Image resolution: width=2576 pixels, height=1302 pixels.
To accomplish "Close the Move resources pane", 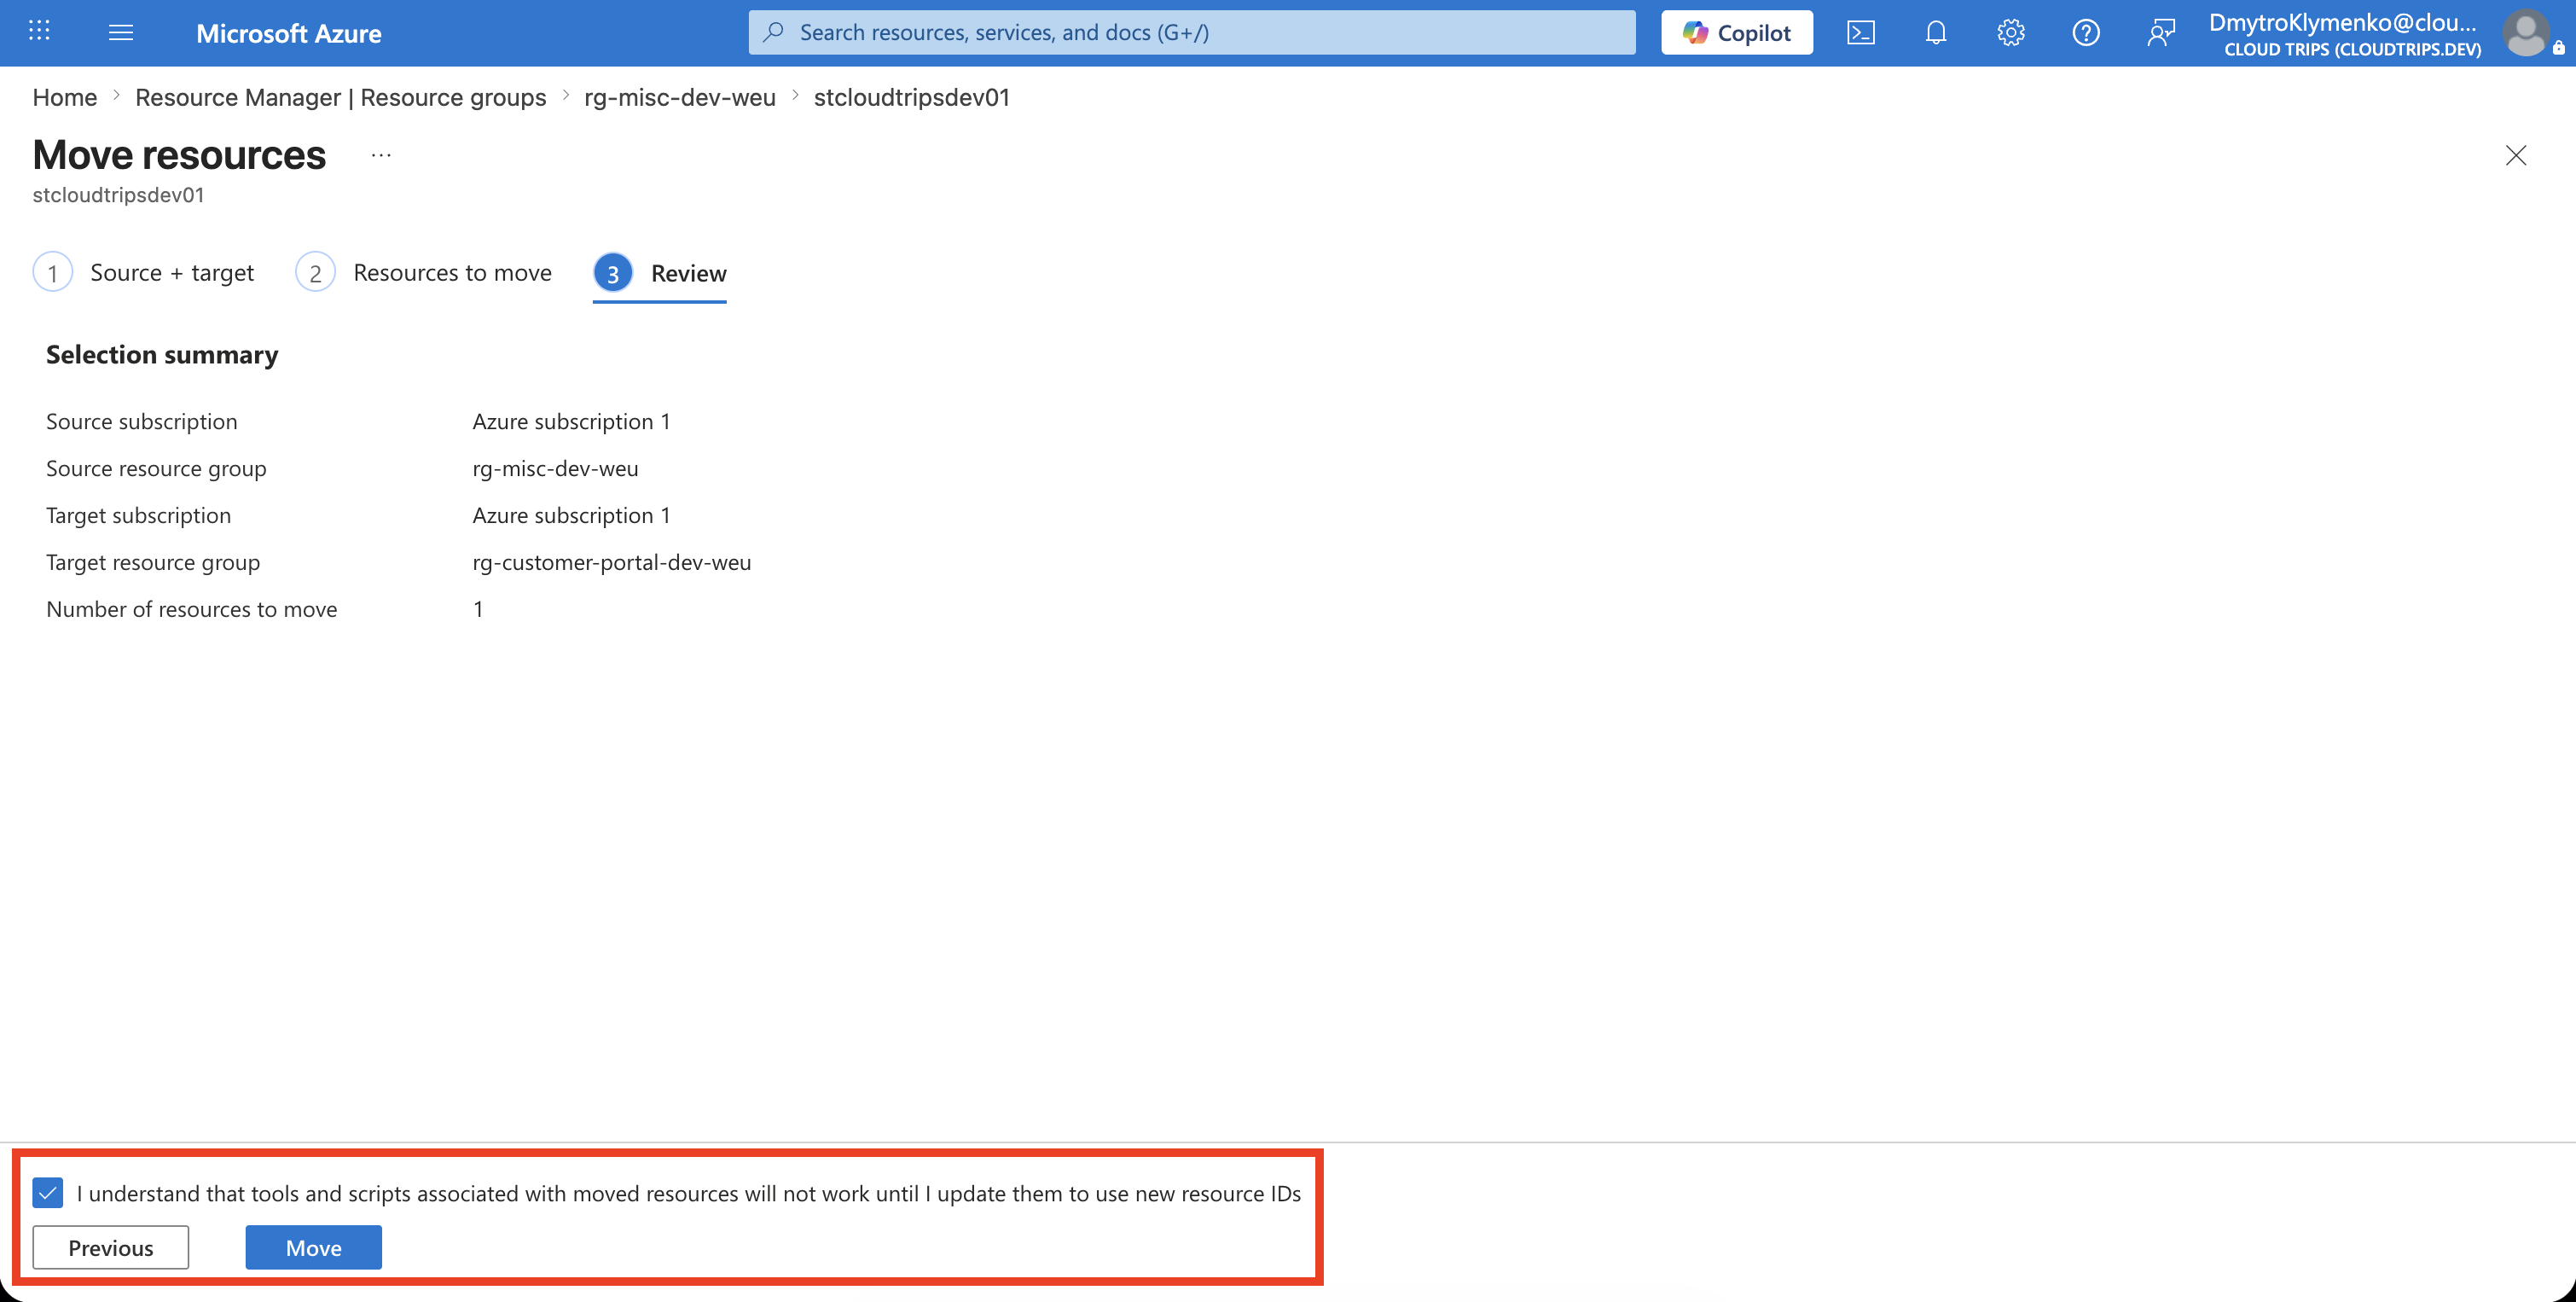I will [2515, 155].
